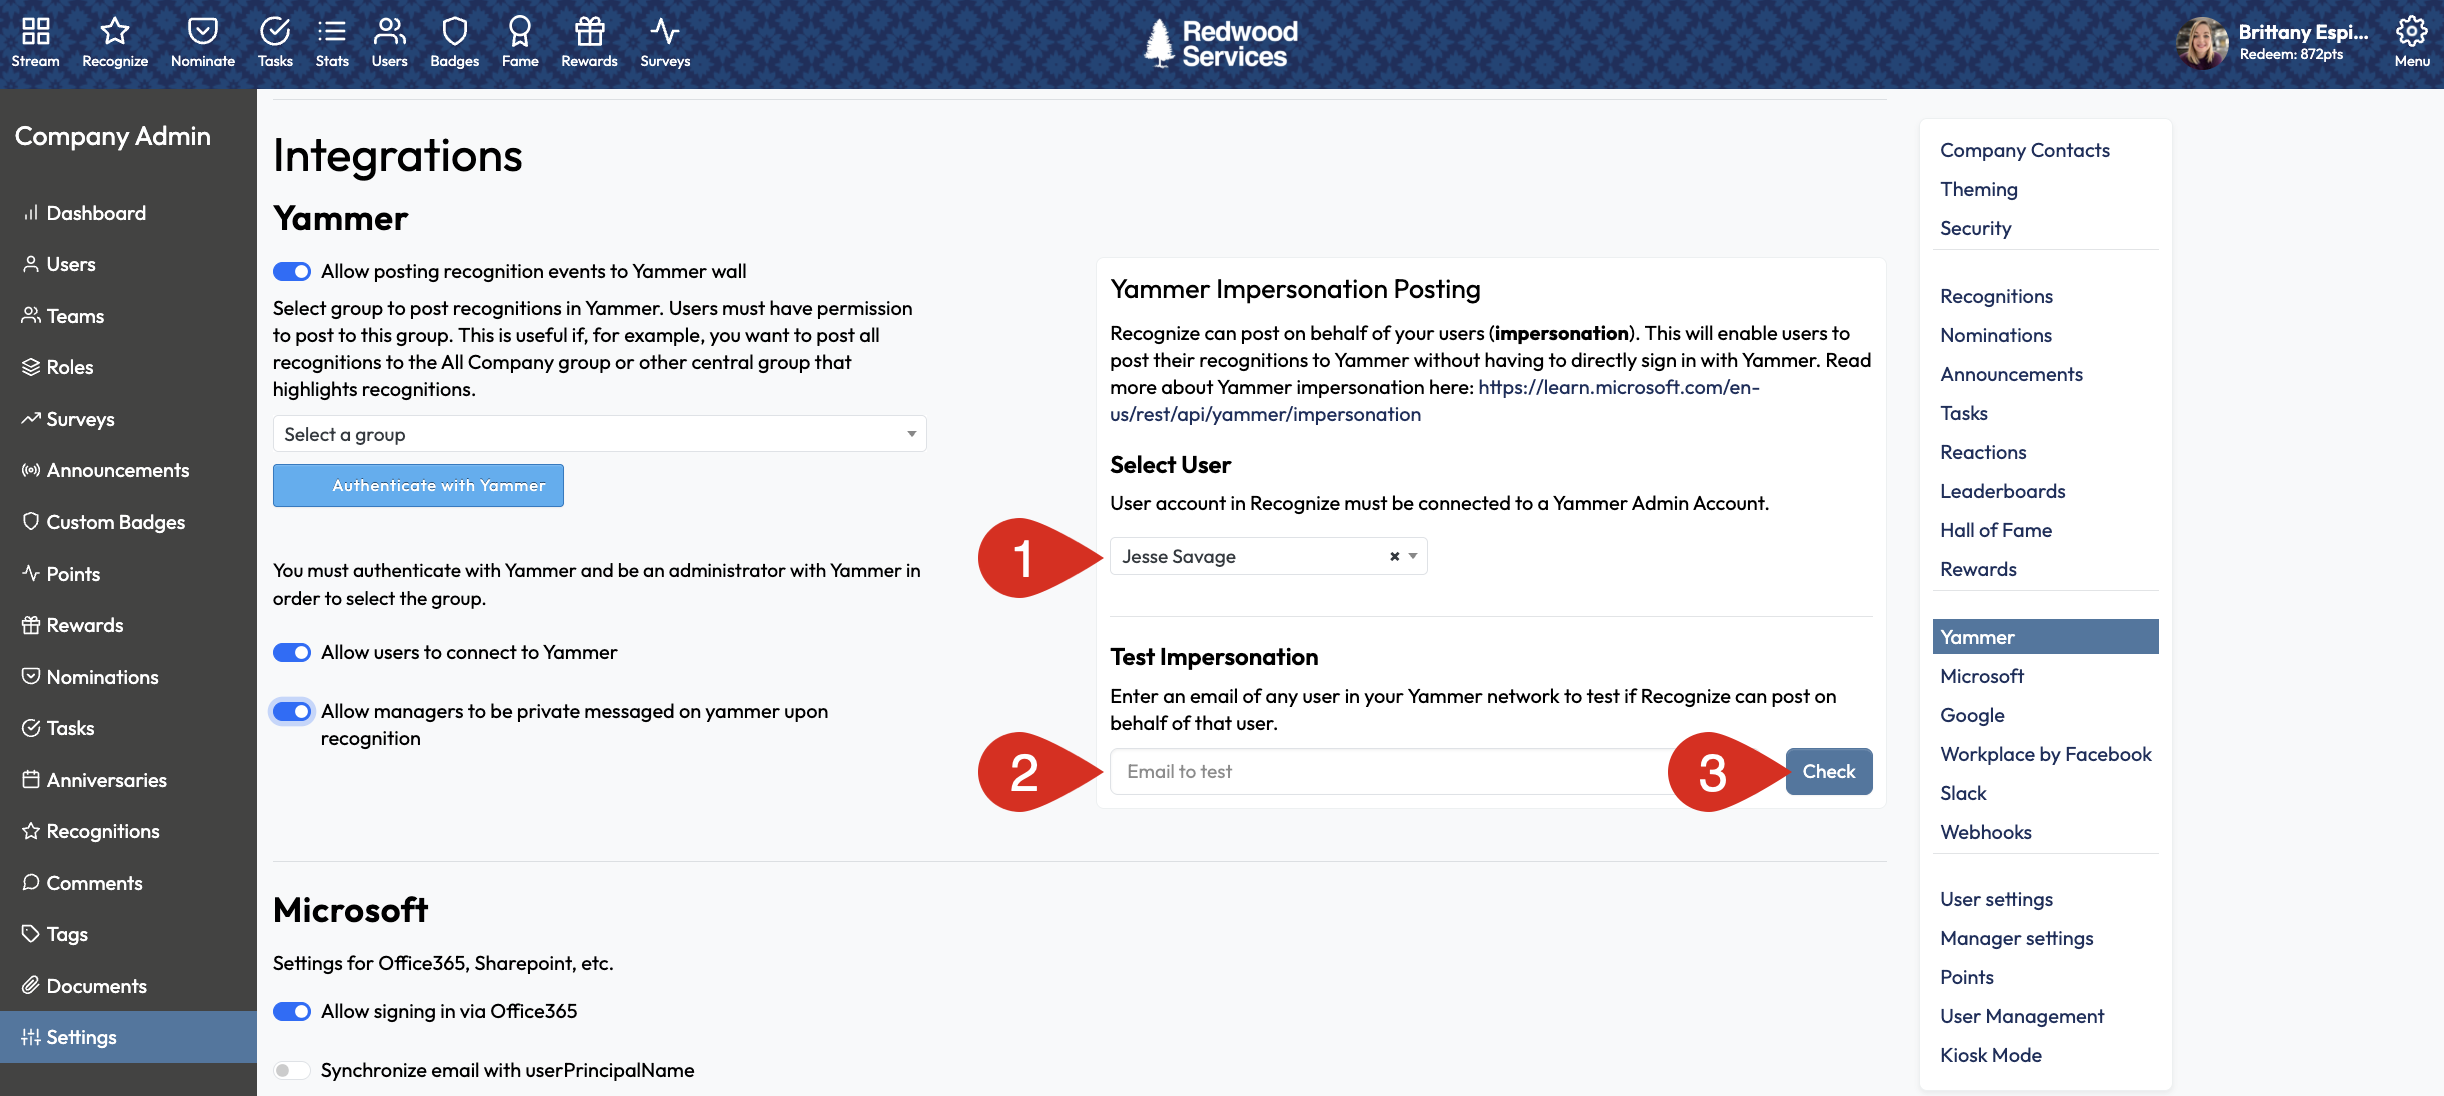Jump to Theming settings
The height and width of the screenshot is (1096, 2444).
(x=1979, y=189)
